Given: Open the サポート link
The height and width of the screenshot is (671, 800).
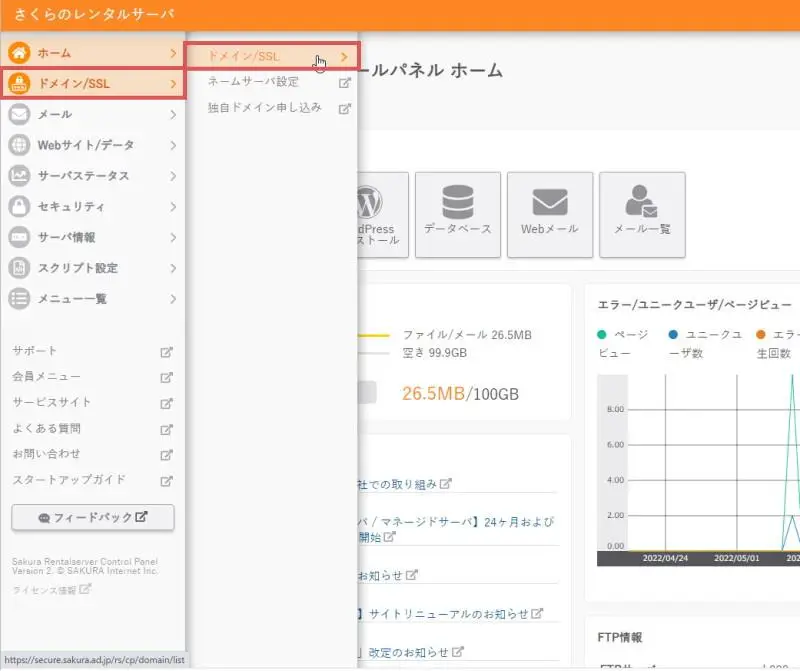Looking at the screenshot, I should click(35, 351).
